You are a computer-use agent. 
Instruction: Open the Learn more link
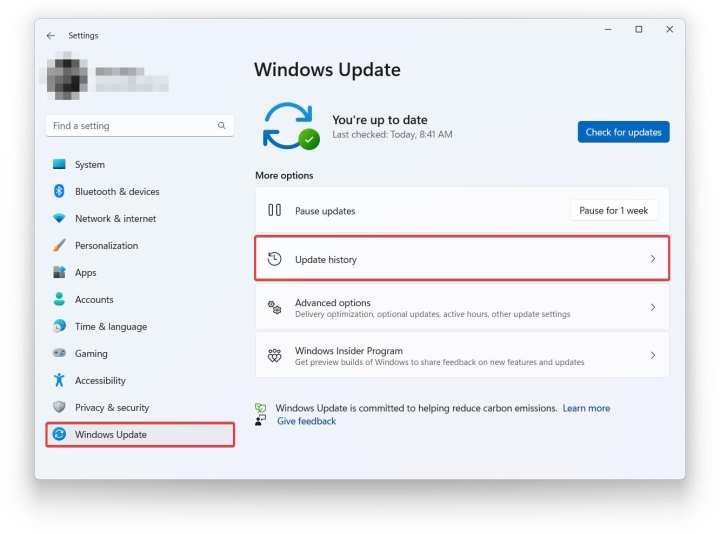click(586, 408)
